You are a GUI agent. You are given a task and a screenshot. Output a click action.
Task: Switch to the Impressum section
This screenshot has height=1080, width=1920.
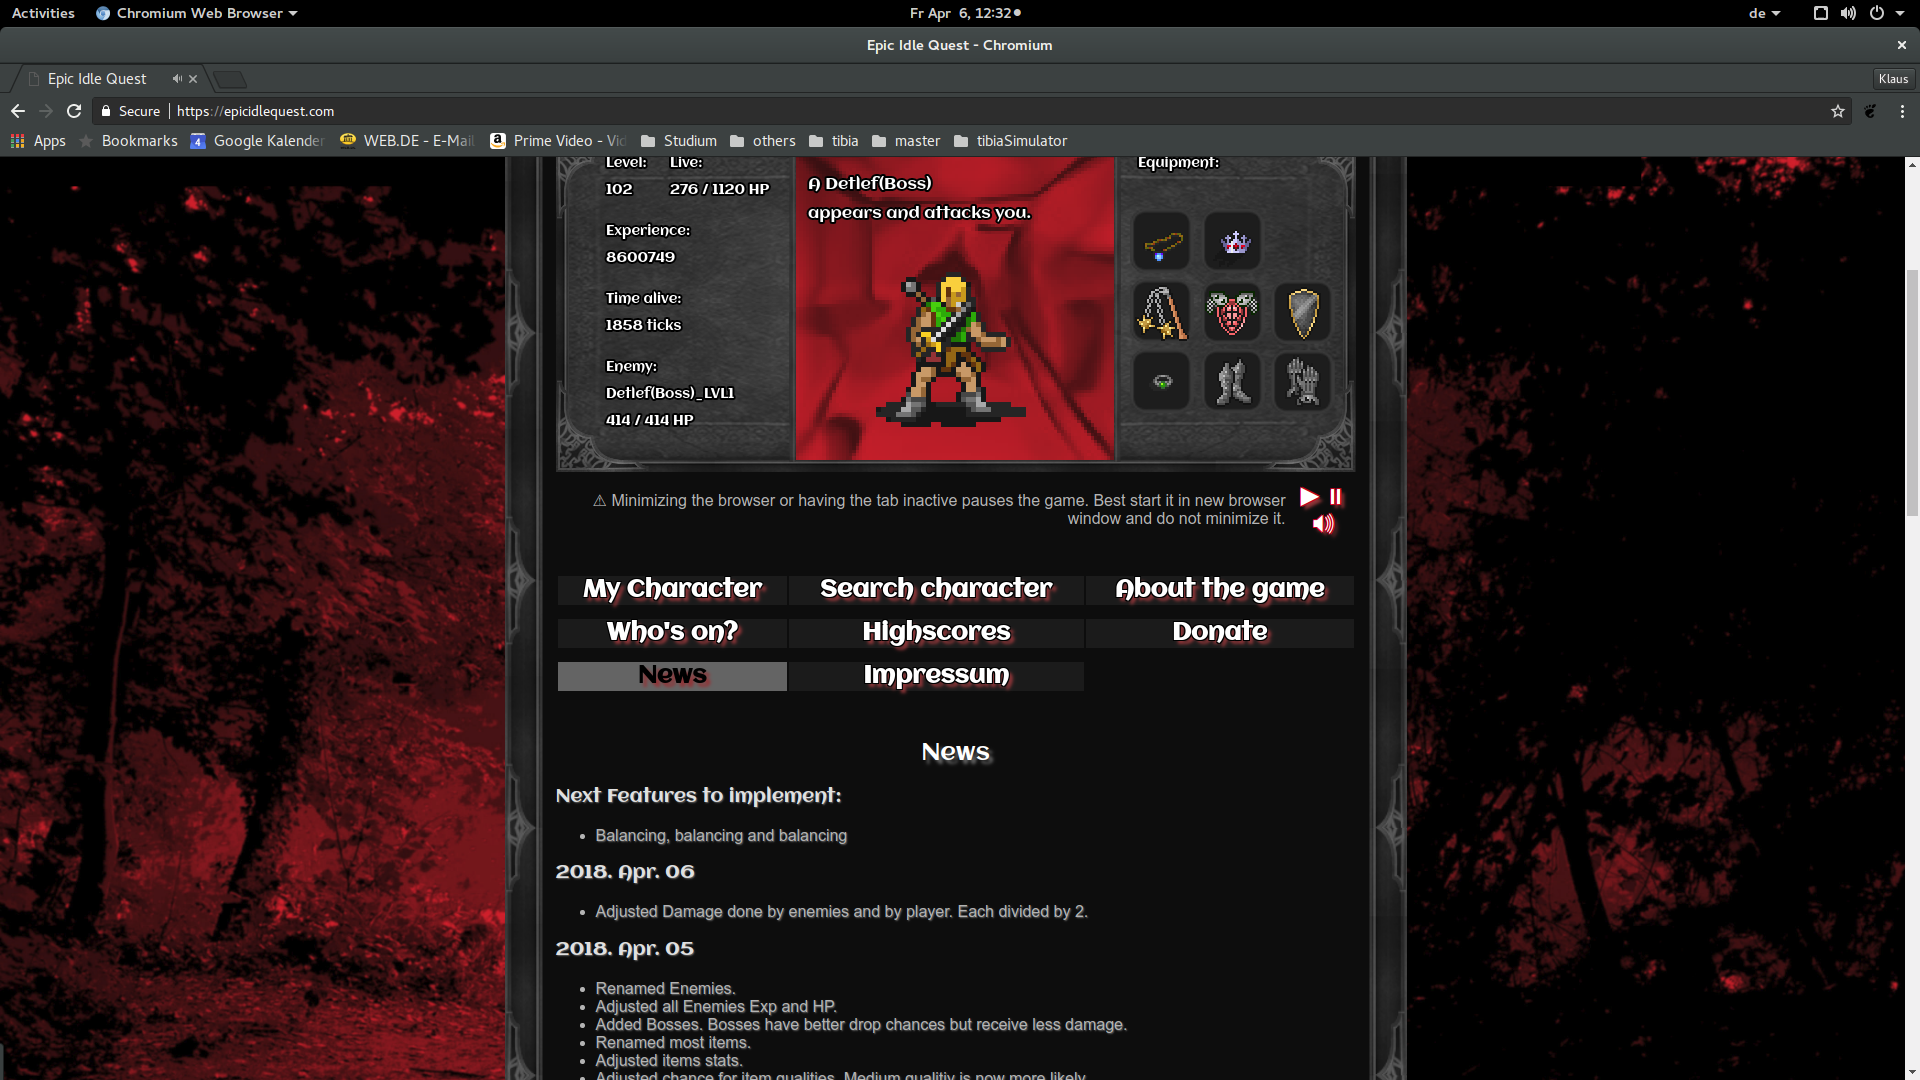935,675
